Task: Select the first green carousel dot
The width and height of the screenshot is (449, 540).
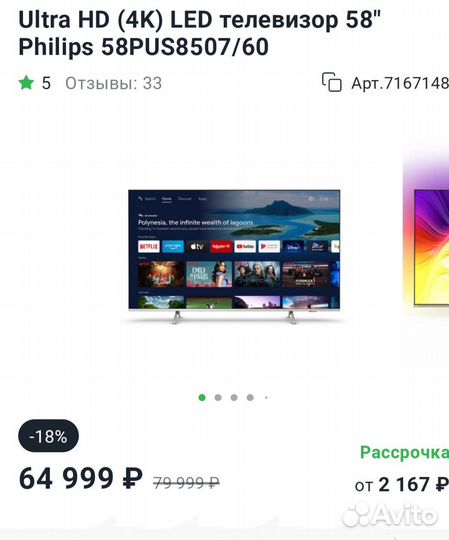Action: [202, 398]
